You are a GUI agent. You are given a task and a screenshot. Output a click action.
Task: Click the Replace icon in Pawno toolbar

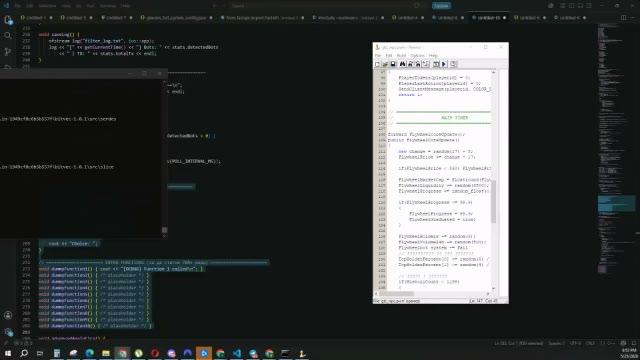[418, 64]
